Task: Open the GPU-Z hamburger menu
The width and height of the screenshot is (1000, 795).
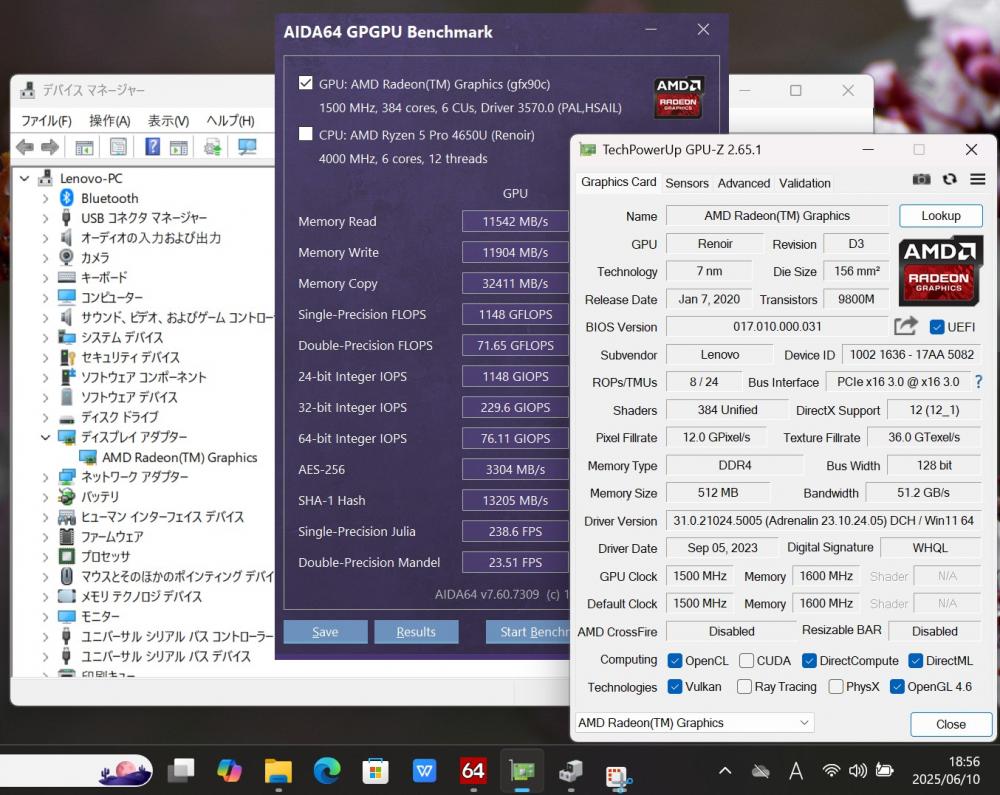Action: (978, 180)
